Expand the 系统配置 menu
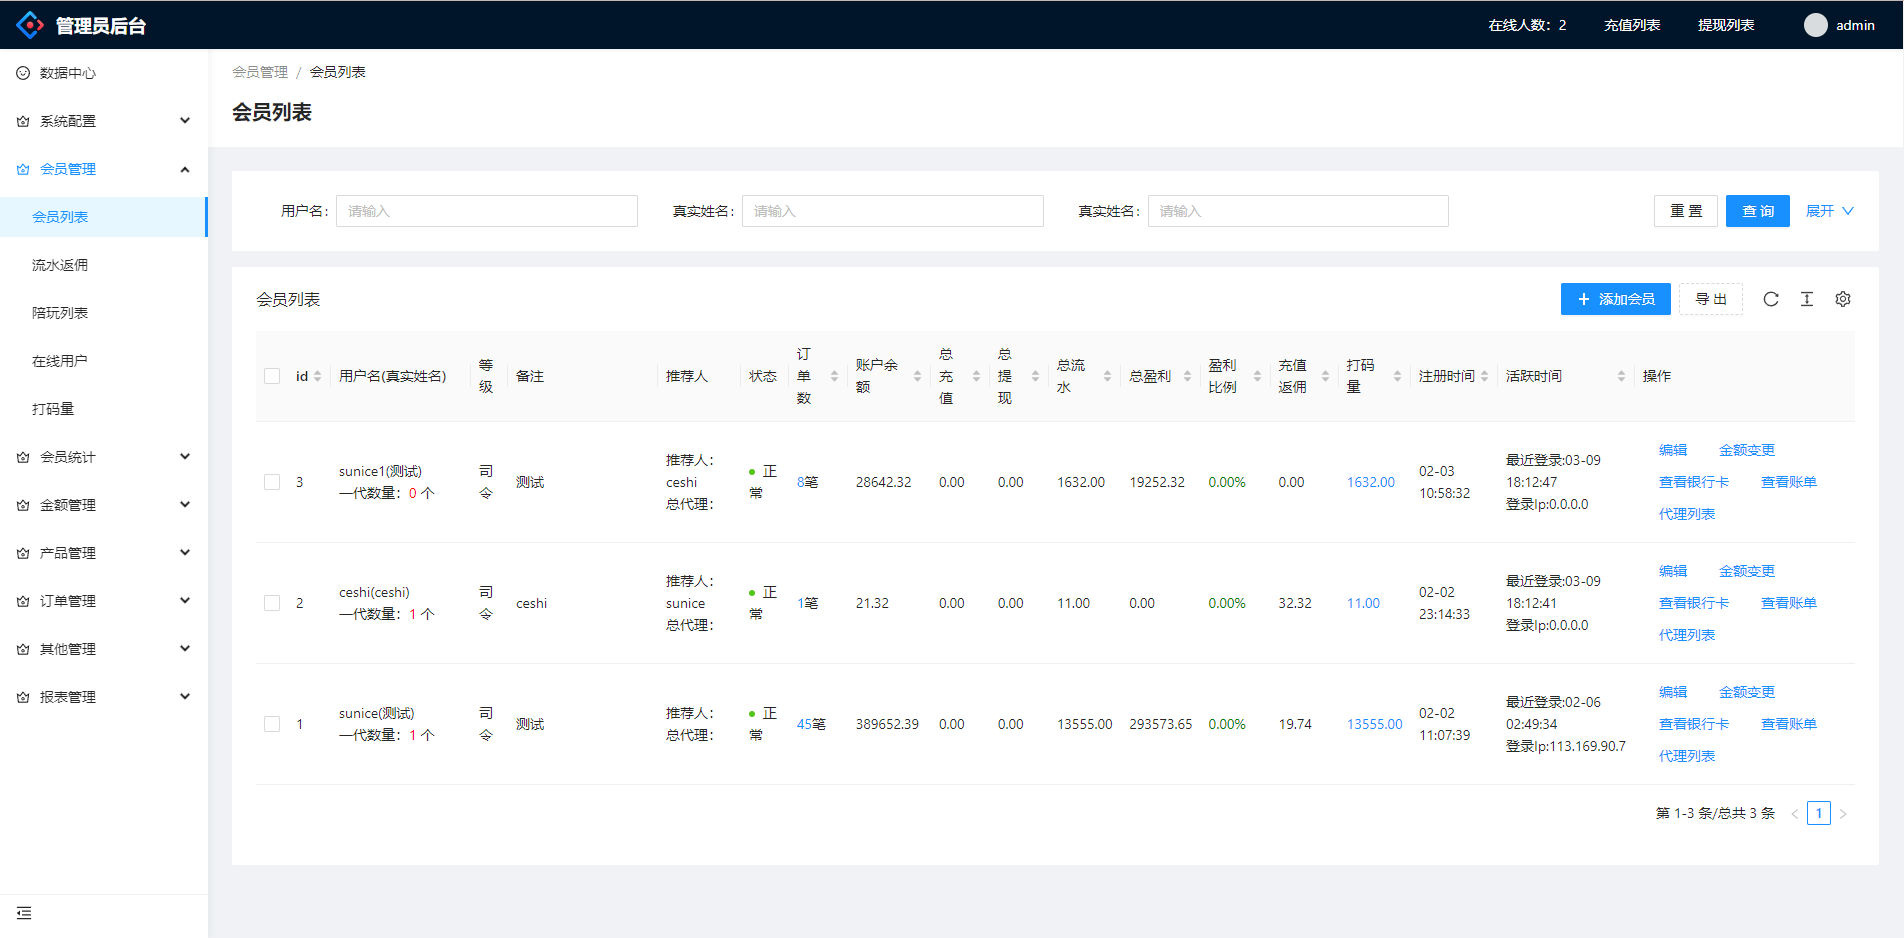Viewport: 1904px width, 938px height. click(x=104, y=121)
